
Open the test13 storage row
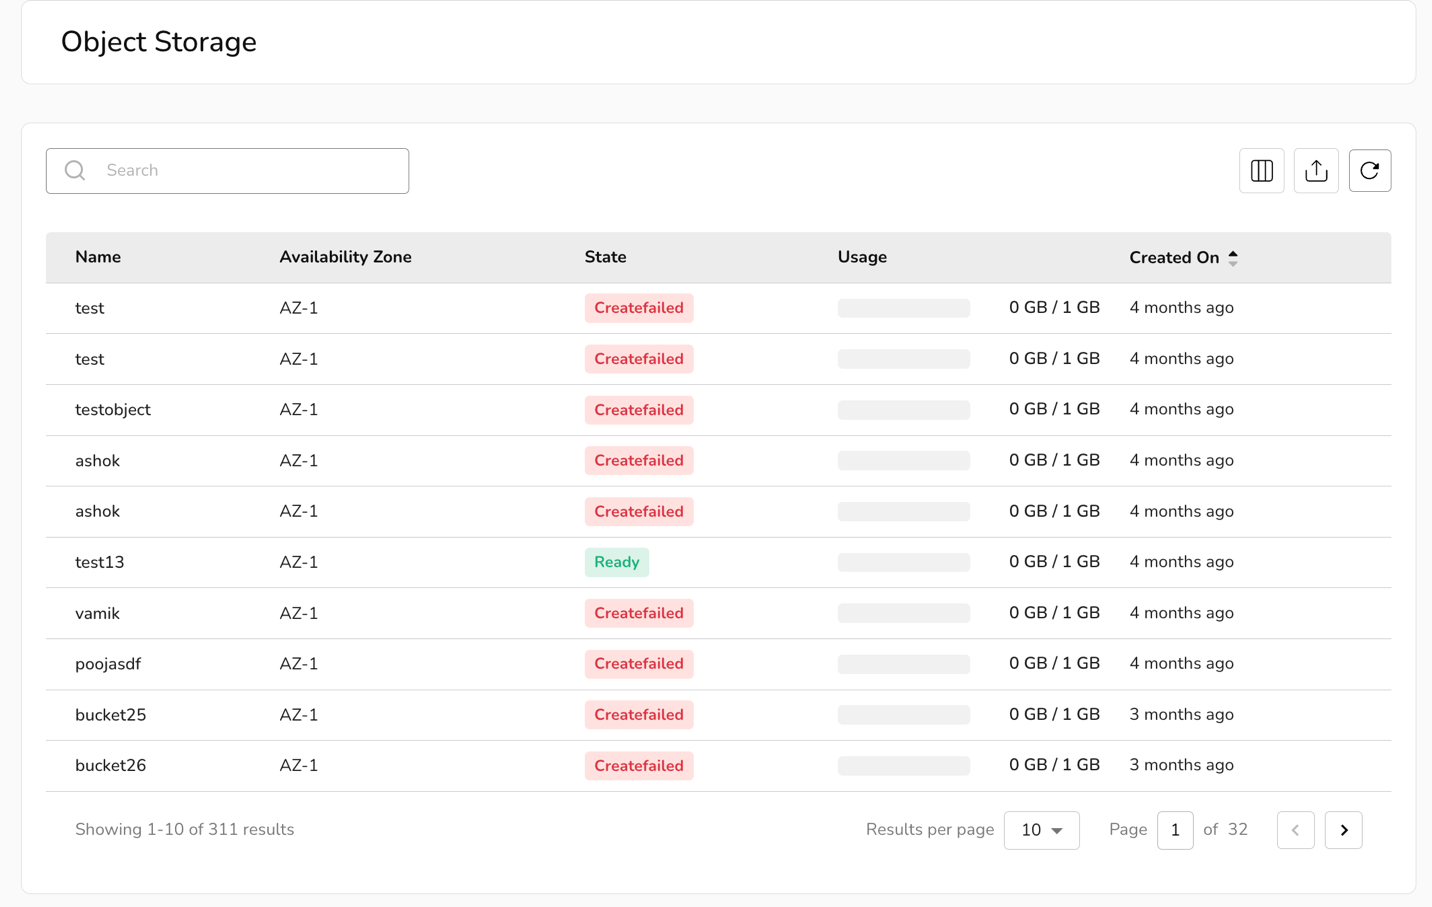(x=100, y=562)
